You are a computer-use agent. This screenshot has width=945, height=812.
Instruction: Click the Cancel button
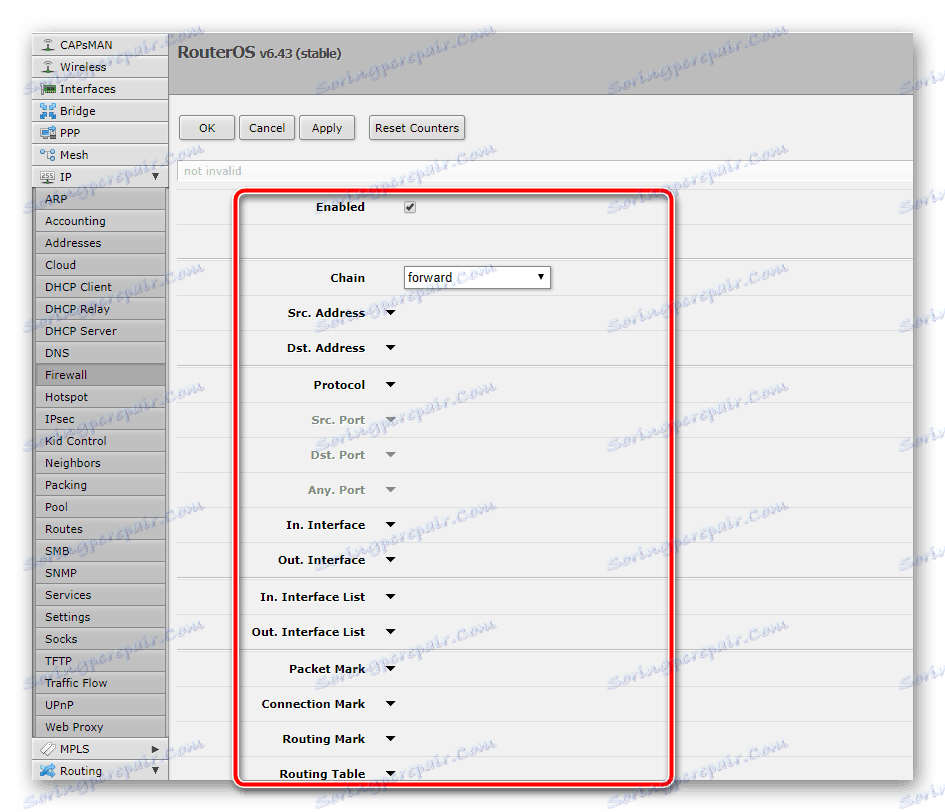tap(267, 128)
